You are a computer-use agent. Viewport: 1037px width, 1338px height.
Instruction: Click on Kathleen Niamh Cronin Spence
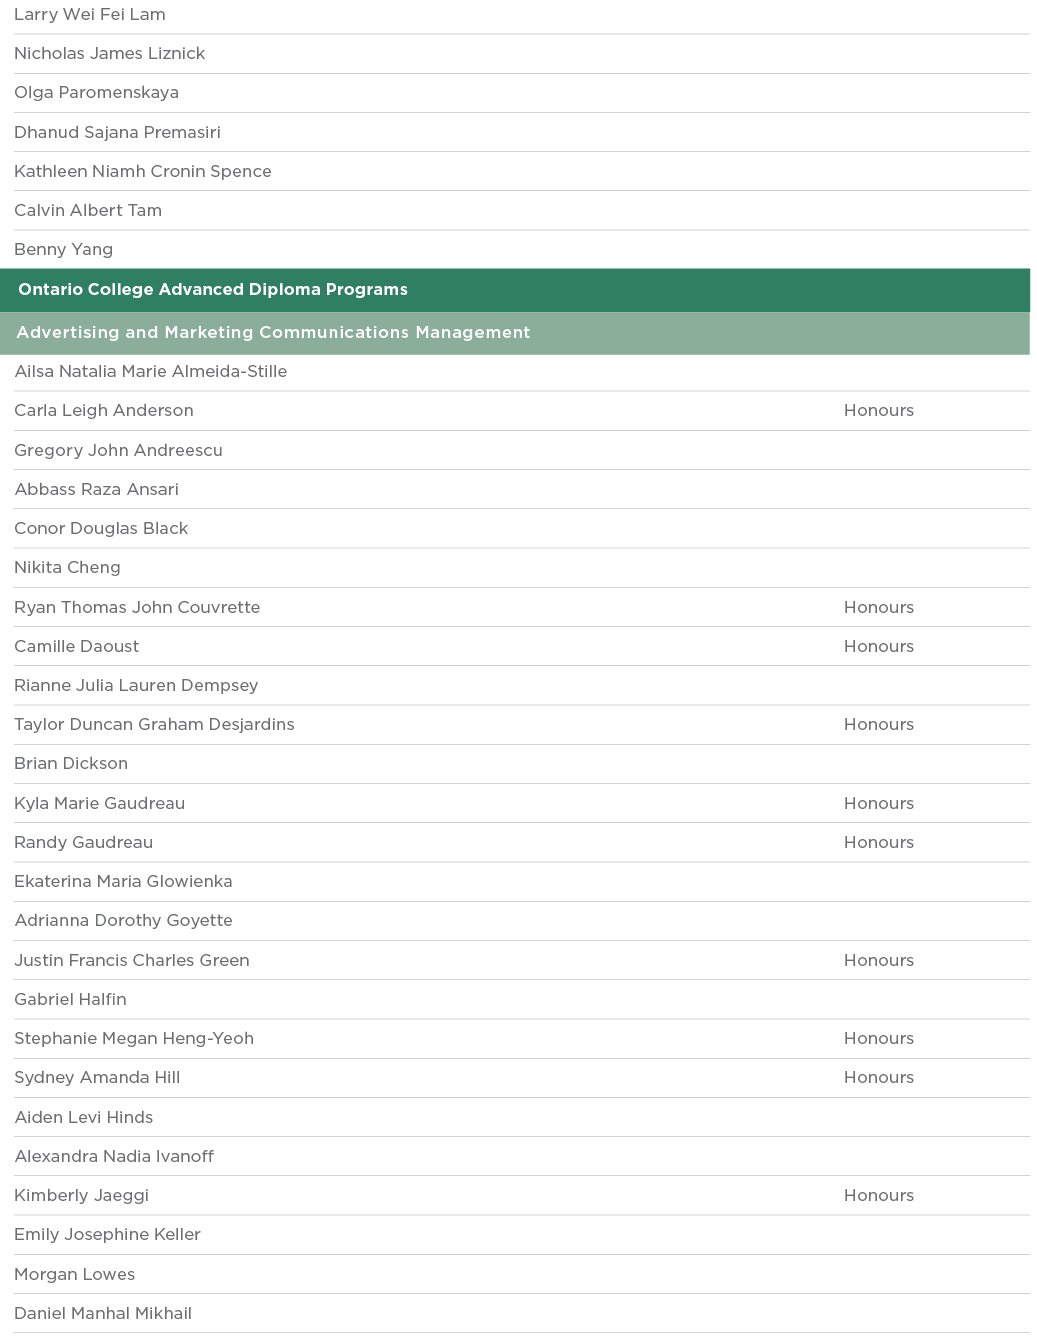pyautogui.click(x=143, y=171)
